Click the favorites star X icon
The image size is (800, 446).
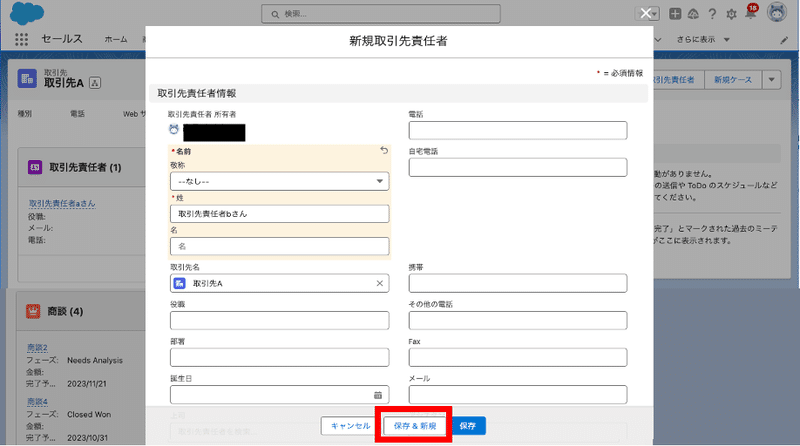pos(645,14)
